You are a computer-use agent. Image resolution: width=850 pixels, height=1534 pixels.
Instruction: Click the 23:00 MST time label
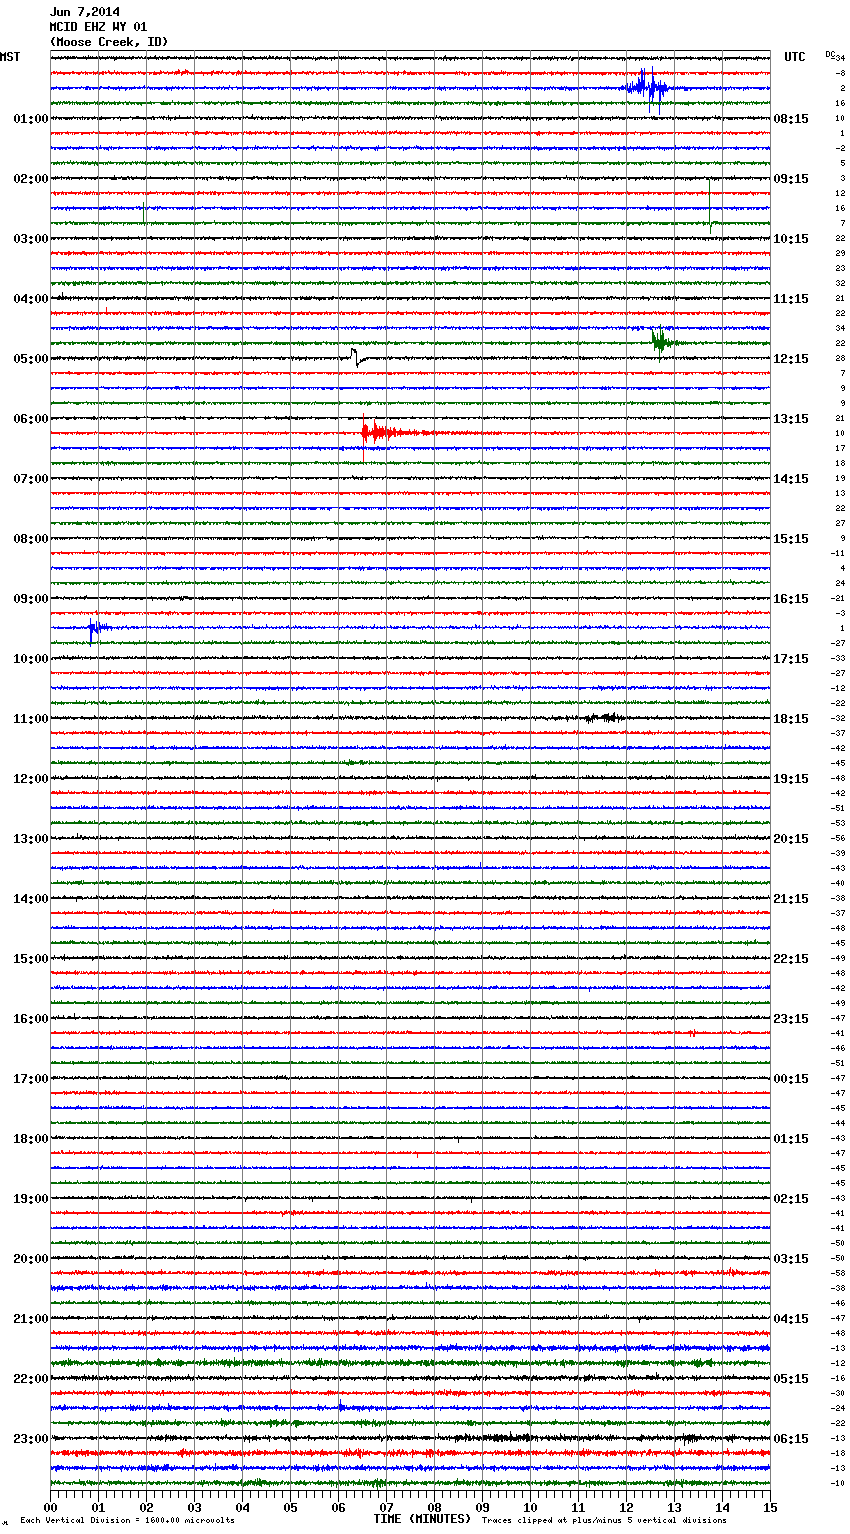31,1439
